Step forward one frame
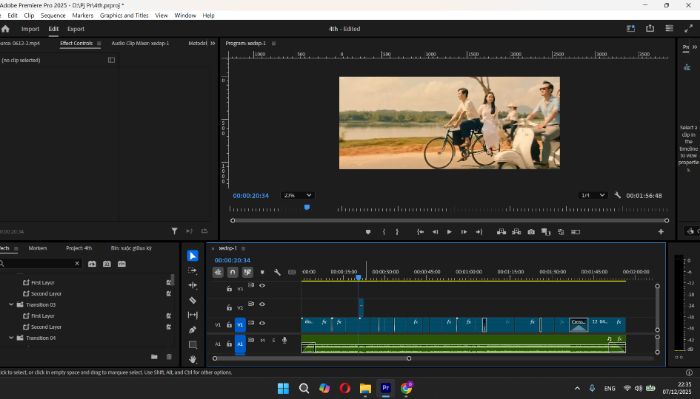The image size is (700, 399). click(x=464, y=232)
